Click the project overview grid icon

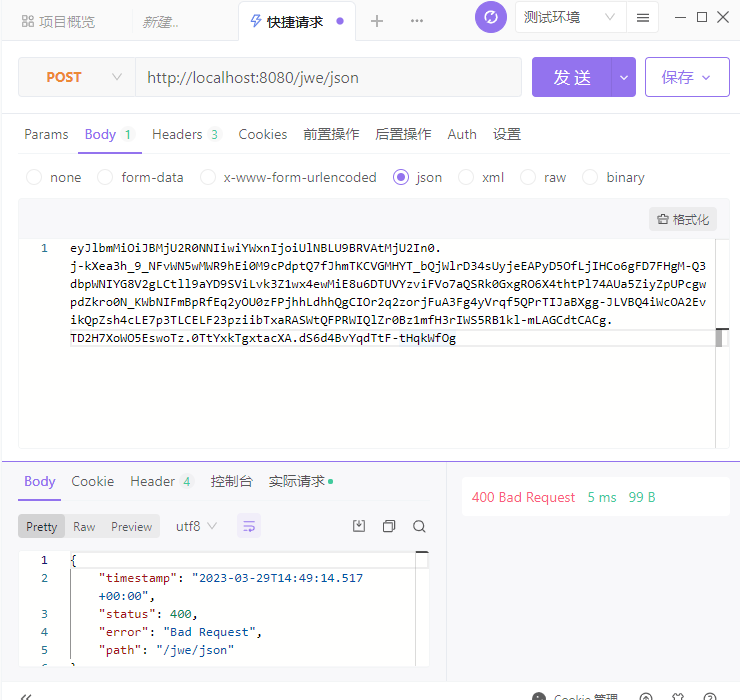coord(28,21)
